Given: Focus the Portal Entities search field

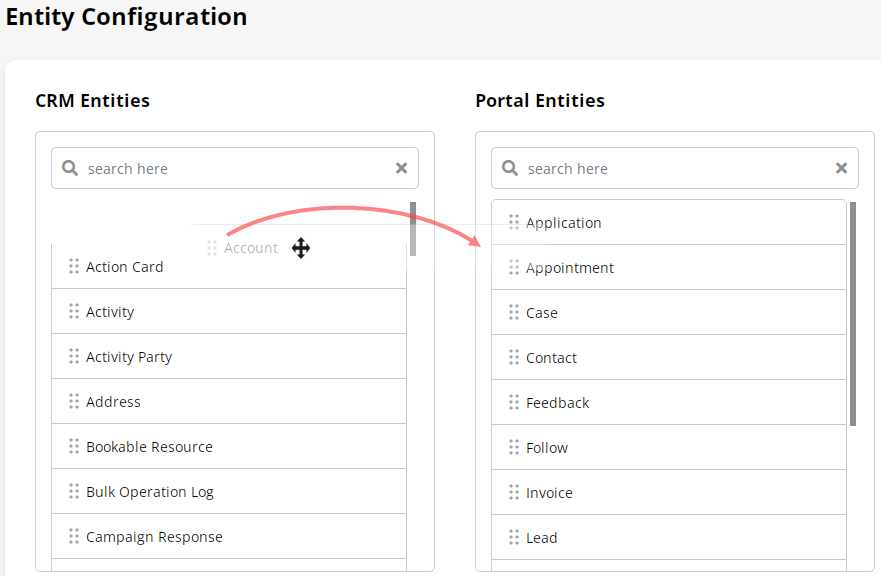Looking at the screenshot, I should point(670,168).
